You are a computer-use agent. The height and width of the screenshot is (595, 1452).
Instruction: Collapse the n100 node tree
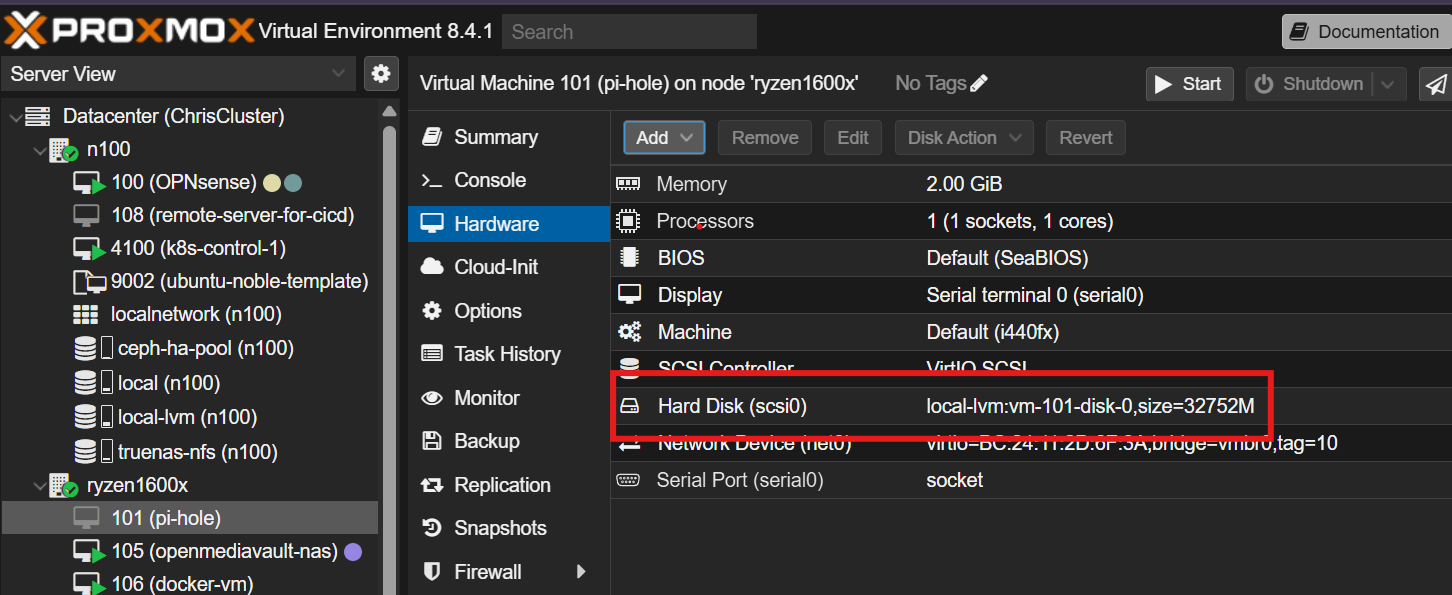pyautogui.click(x=40, y=151)
